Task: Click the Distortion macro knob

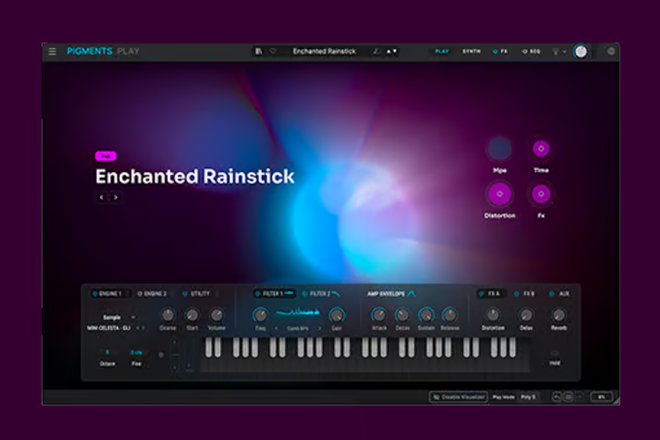Action: (500, 194)
